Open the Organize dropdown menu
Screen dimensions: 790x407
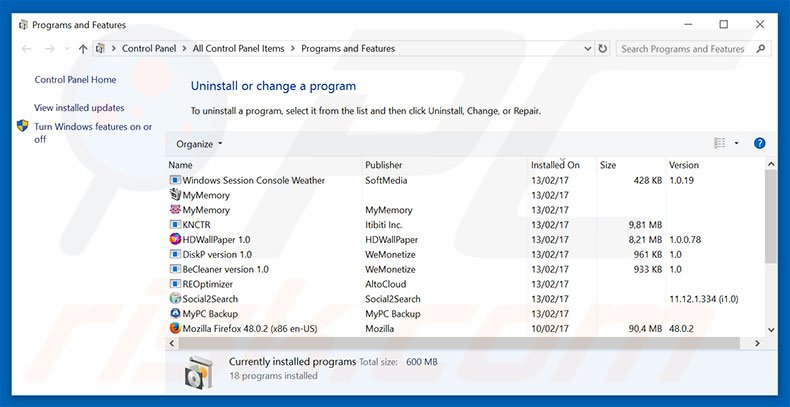pos(199,144)
